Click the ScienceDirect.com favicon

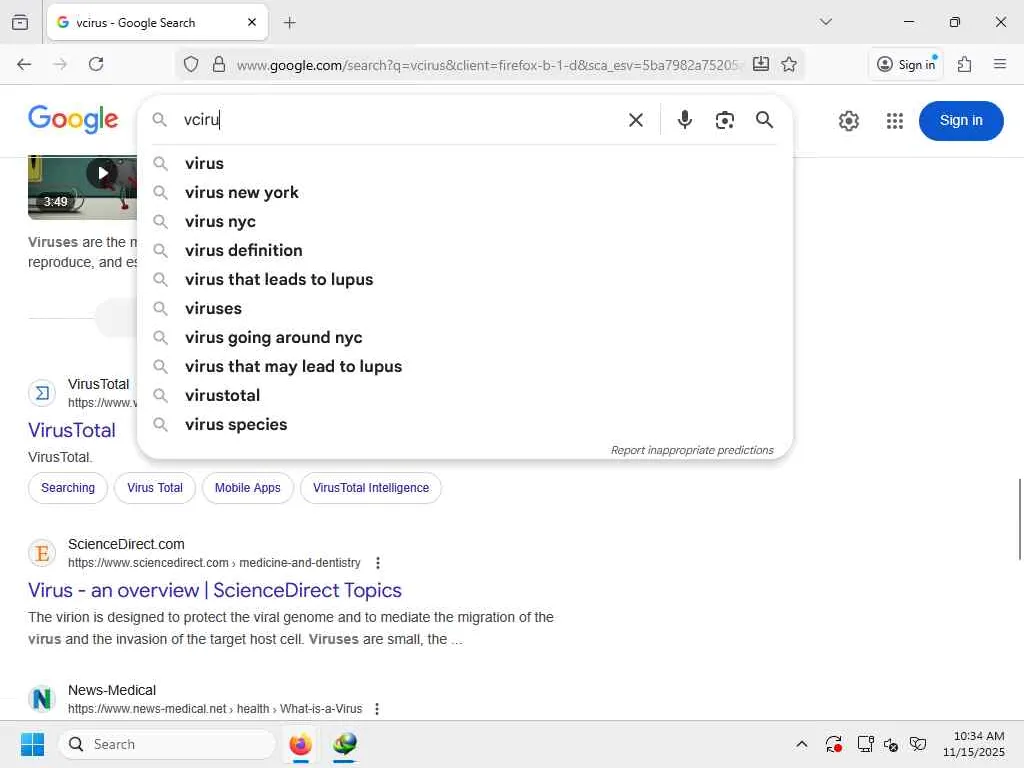pyautogui.click(x=42, y=553)
